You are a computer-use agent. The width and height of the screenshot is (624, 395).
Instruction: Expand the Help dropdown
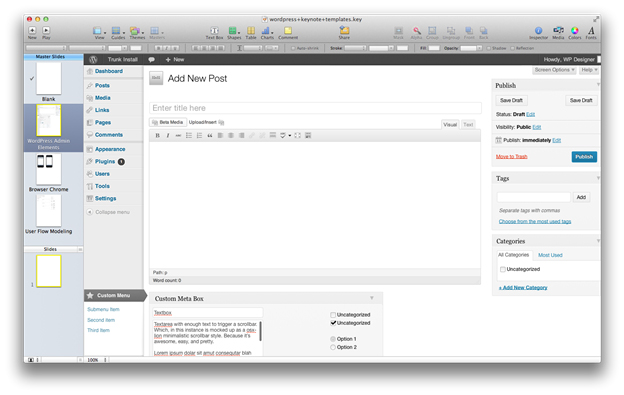pyautogui.click(x=589, y=70)
